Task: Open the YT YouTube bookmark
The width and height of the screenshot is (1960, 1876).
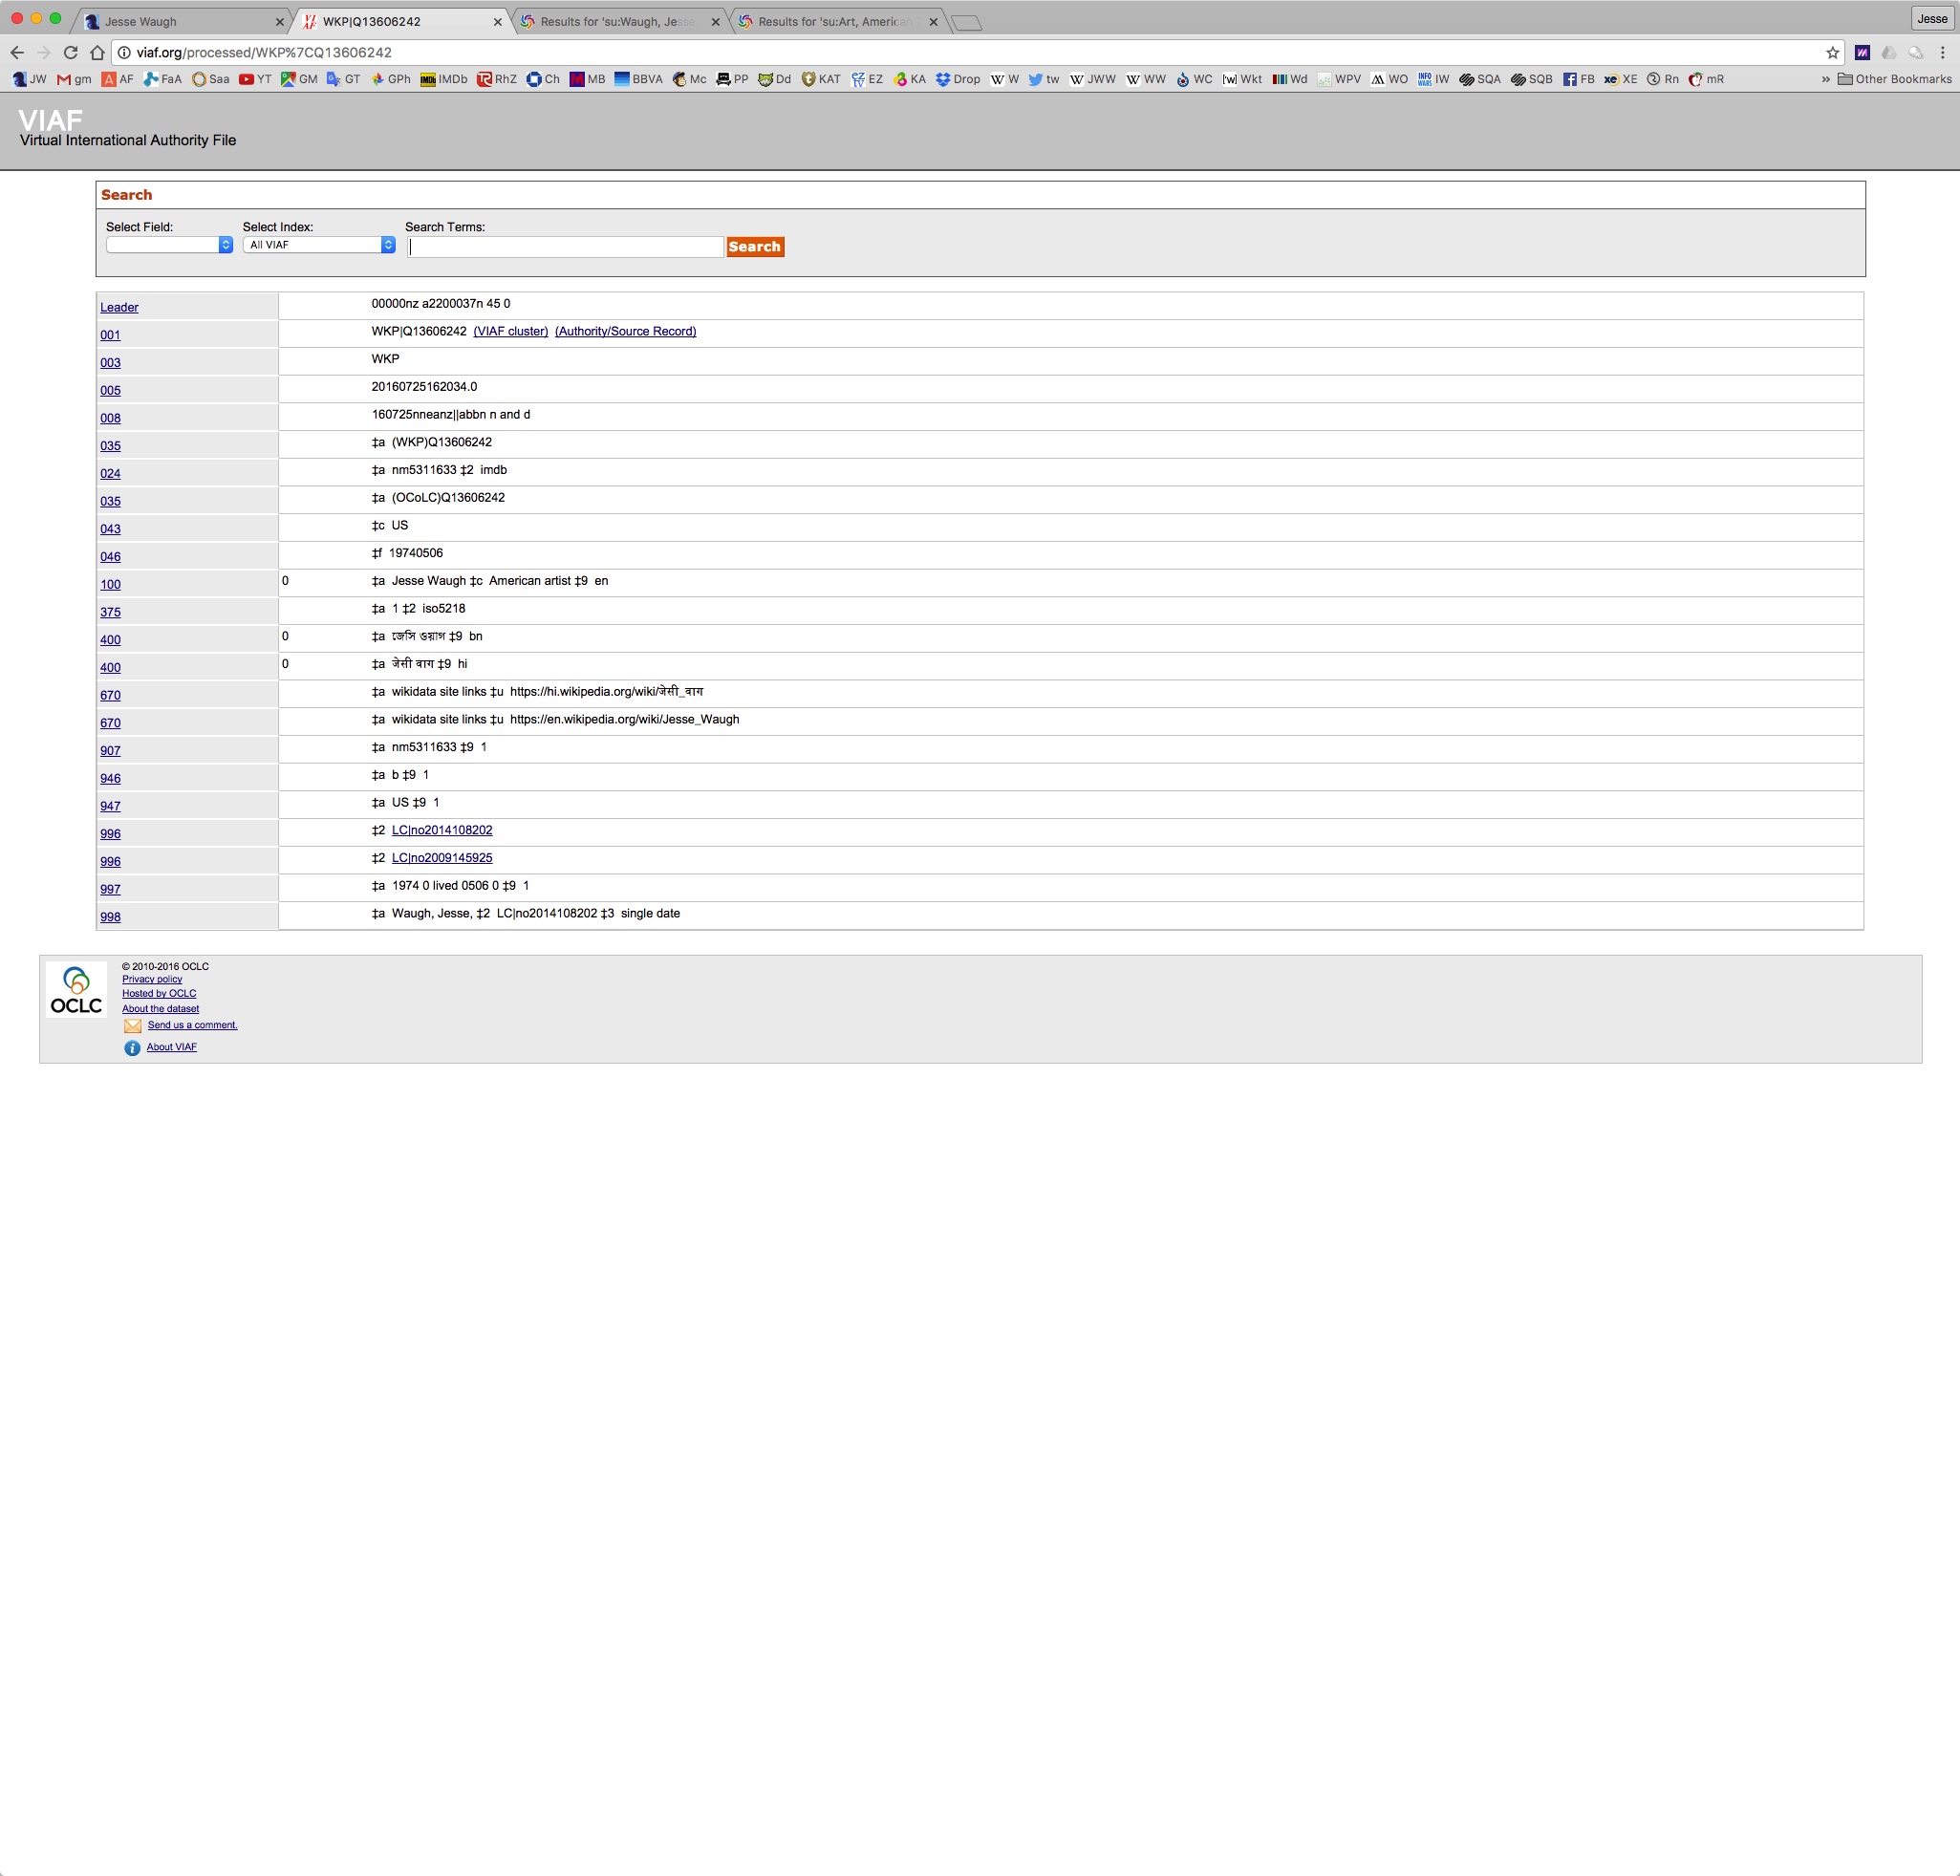Action: 255,79
